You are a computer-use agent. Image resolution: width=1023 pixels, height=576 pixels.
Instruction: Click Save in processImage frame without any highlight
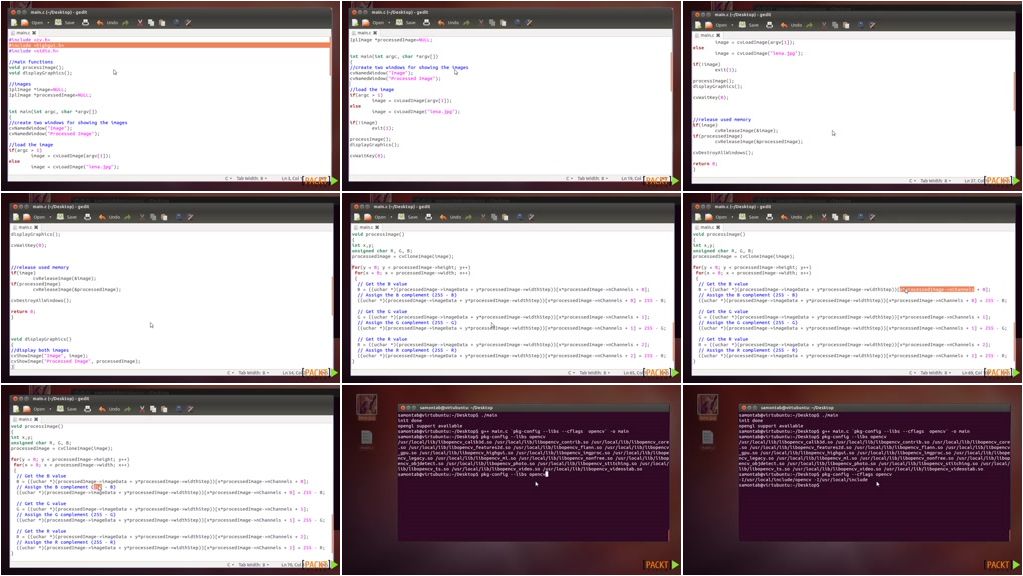pos(408,217)
